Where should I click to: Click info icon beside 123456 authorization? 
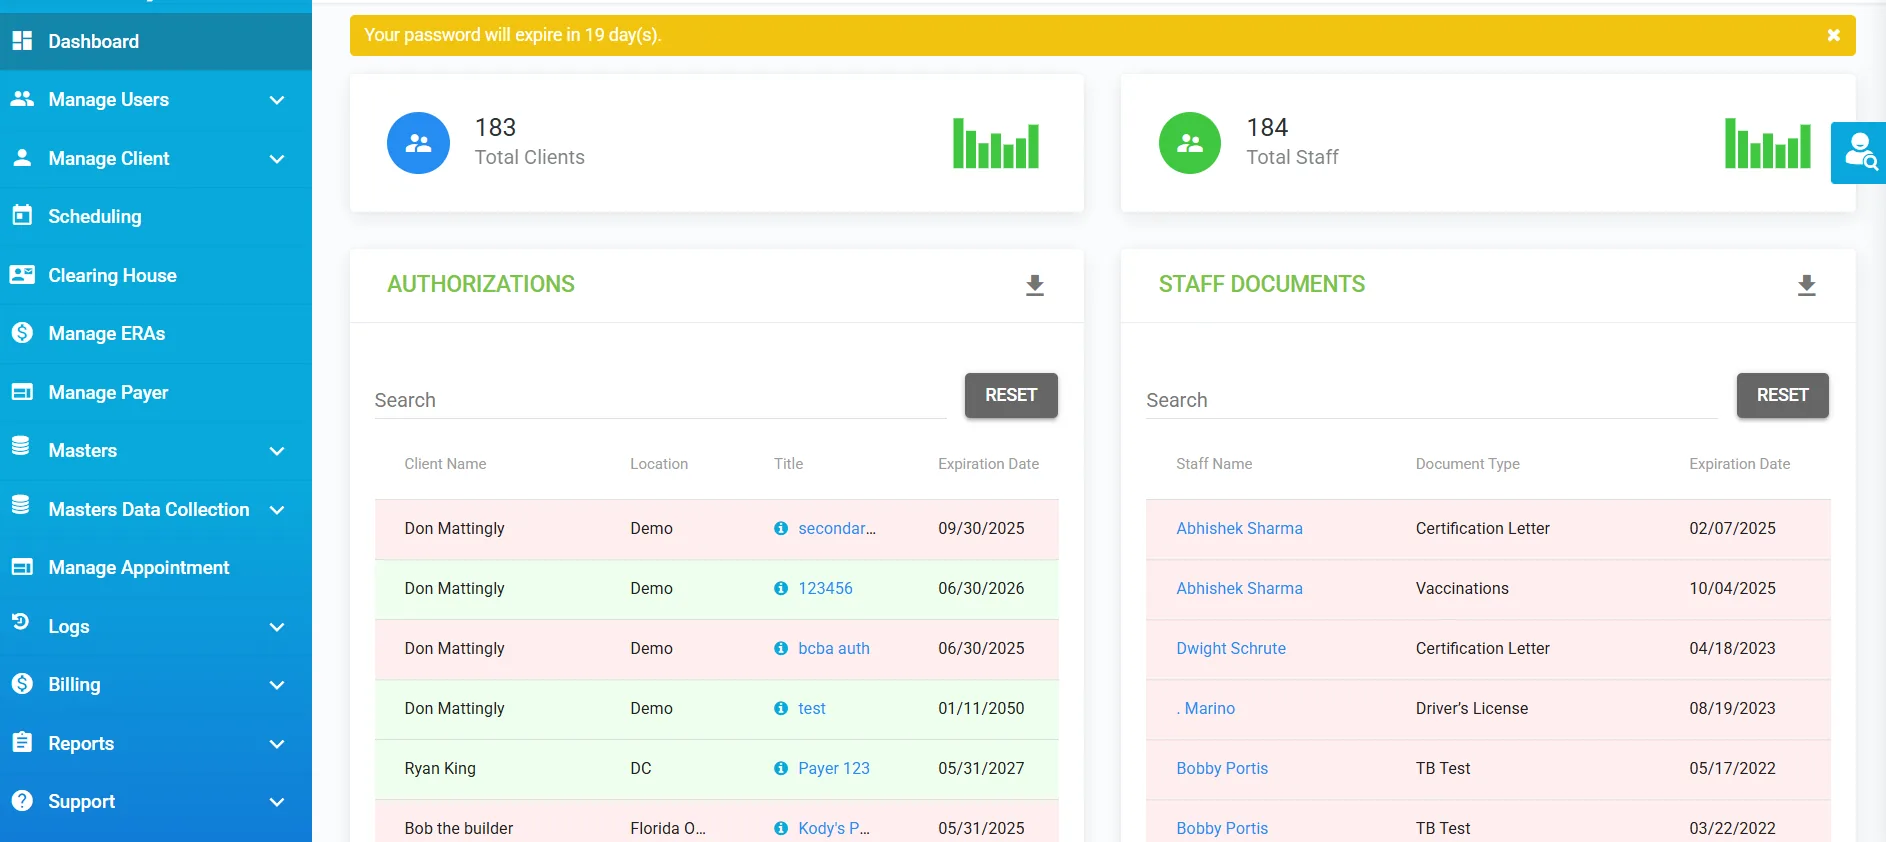pyautogui.click(x=781, y=588)
